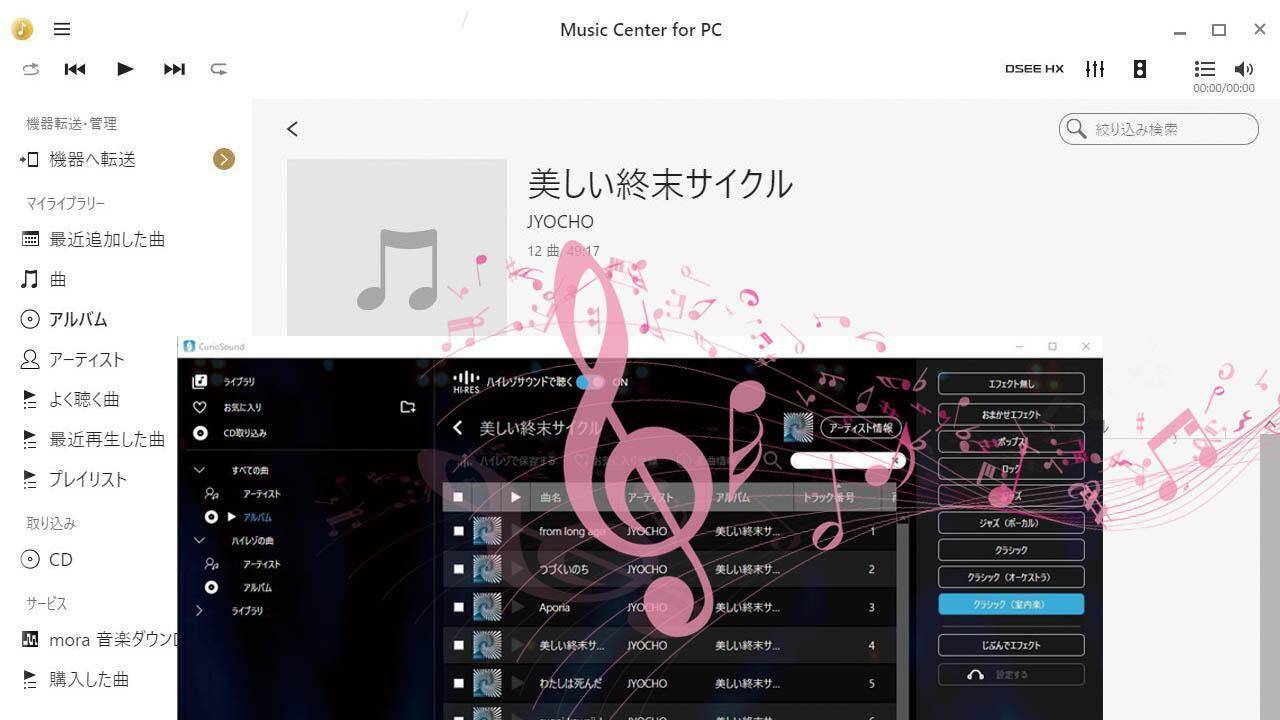Select the クラシック（室内楽） effect
Screen dimensions: 1280x720
coord(1011,604)
